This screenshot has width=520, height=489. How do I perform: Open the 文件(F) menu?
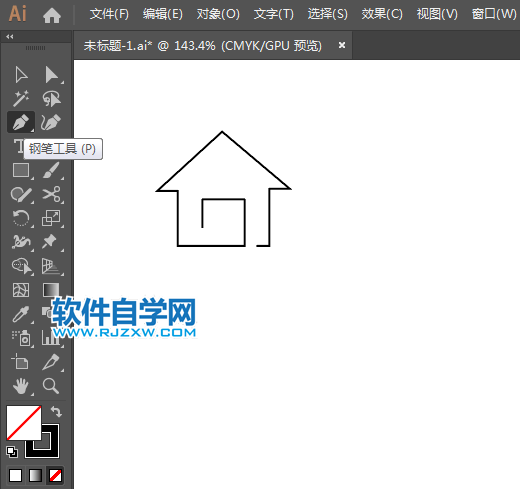(x=109, y=14)
